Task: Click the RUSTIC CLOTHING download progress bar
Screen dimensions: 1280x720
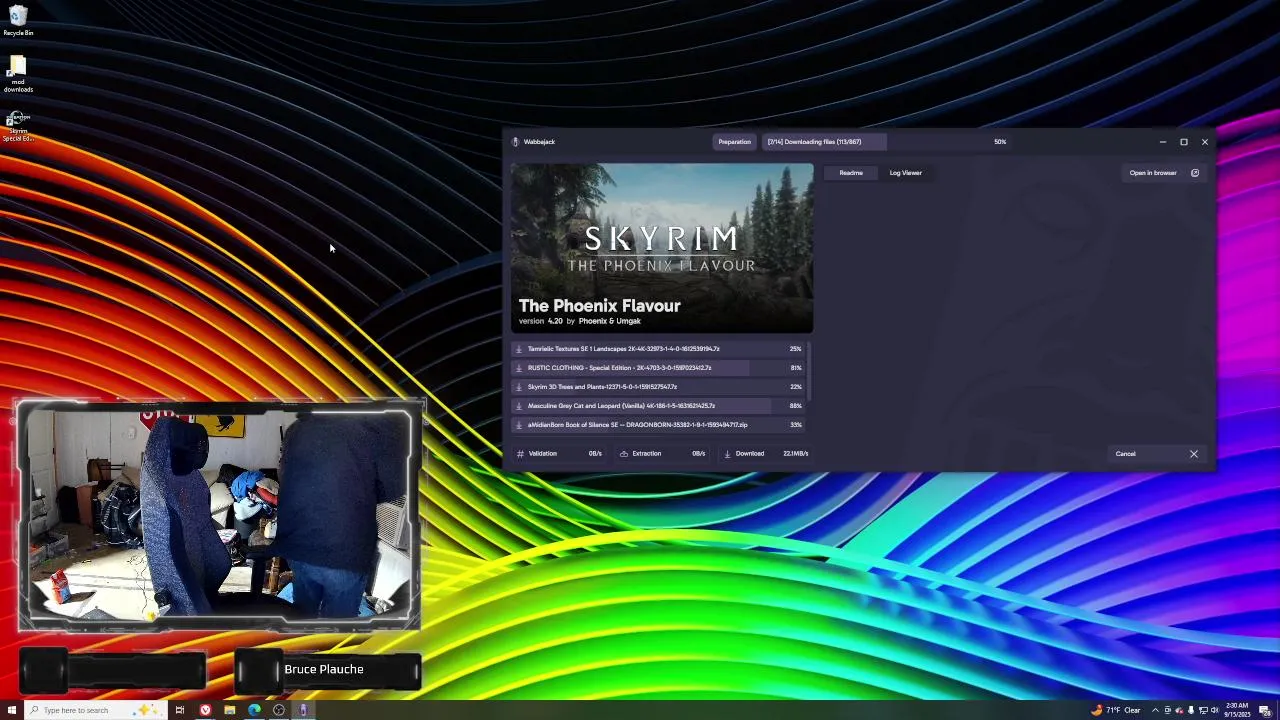Action: pyautogui.click(x=658, y=368)
